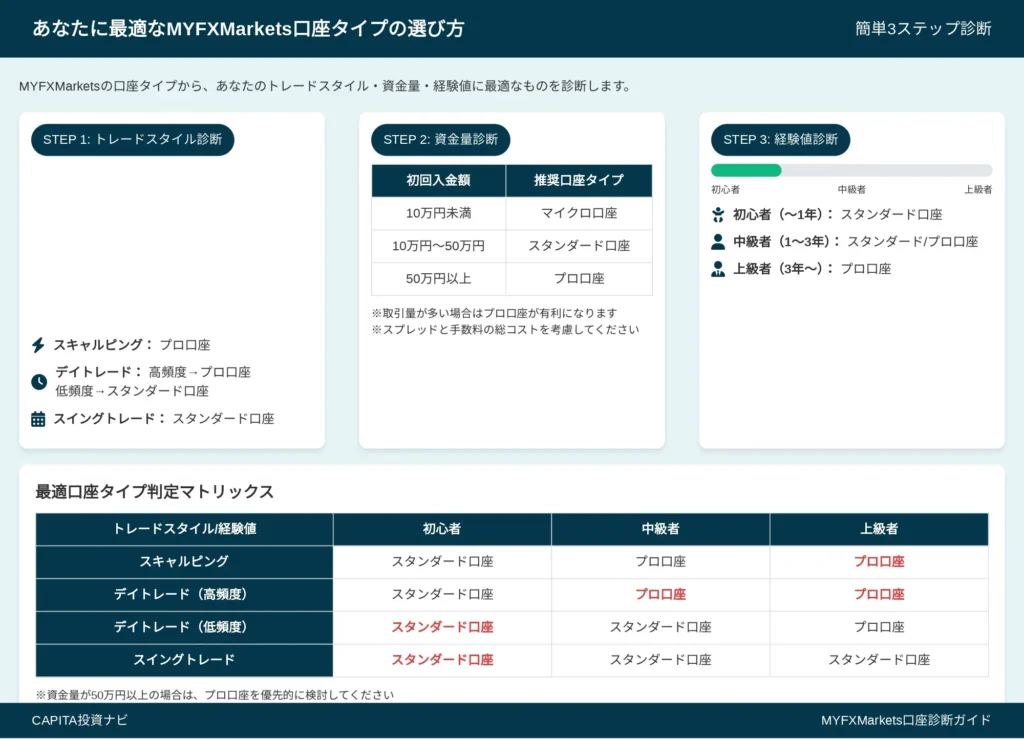Click the 上級者 label under progress bar
The width and height of the screenshot is (1024, 739).
[978, 190]
